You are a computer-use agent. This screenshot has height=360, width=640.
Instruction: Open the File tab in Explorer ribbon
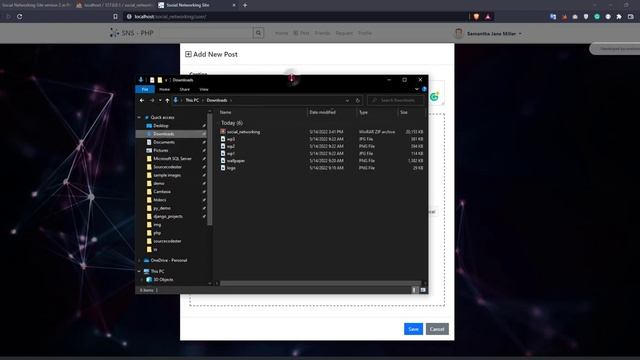point(145,89)
